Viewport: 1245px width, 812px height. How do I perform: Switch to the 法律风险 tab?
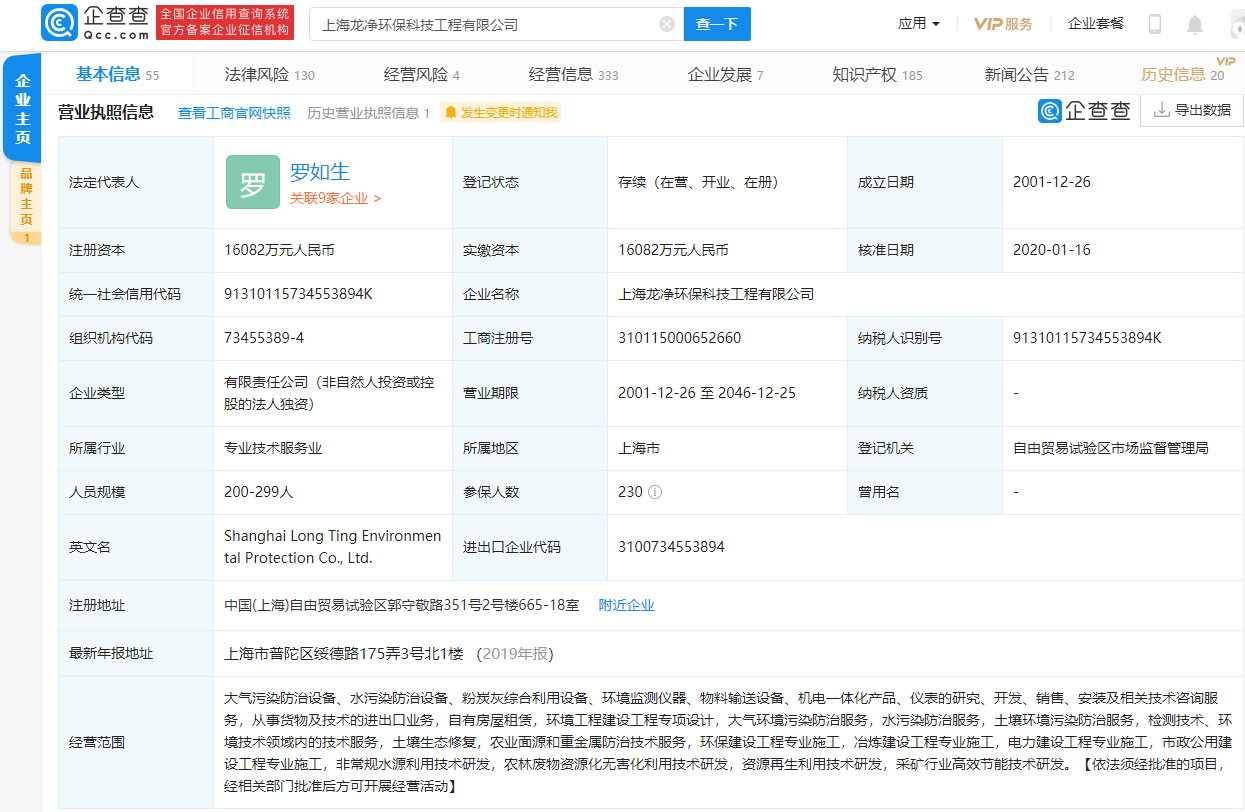point(269,75)
